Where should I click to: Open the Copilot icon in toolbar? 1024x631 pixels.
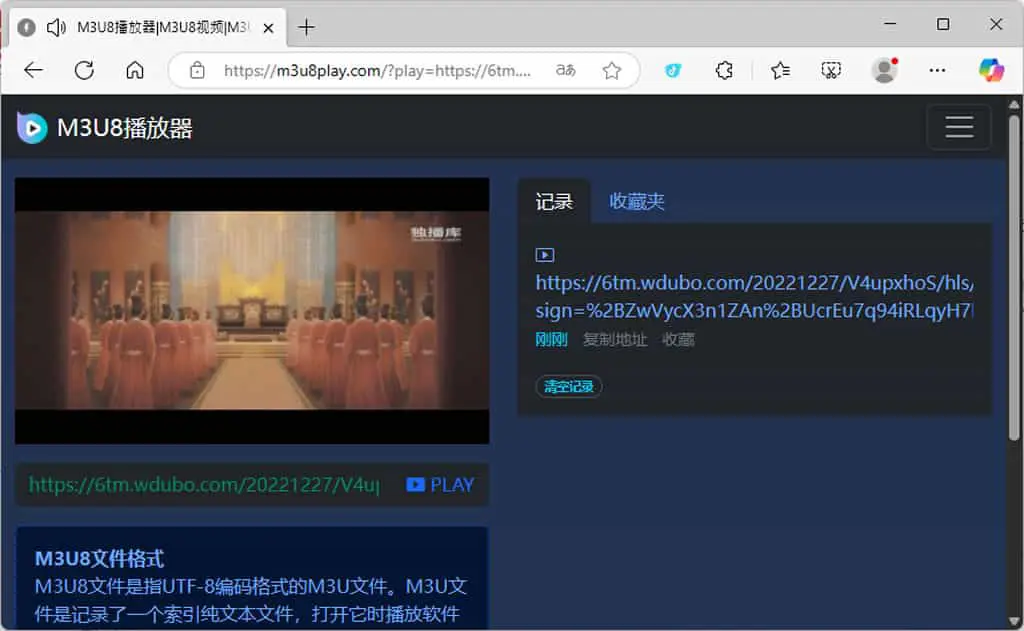991,70
